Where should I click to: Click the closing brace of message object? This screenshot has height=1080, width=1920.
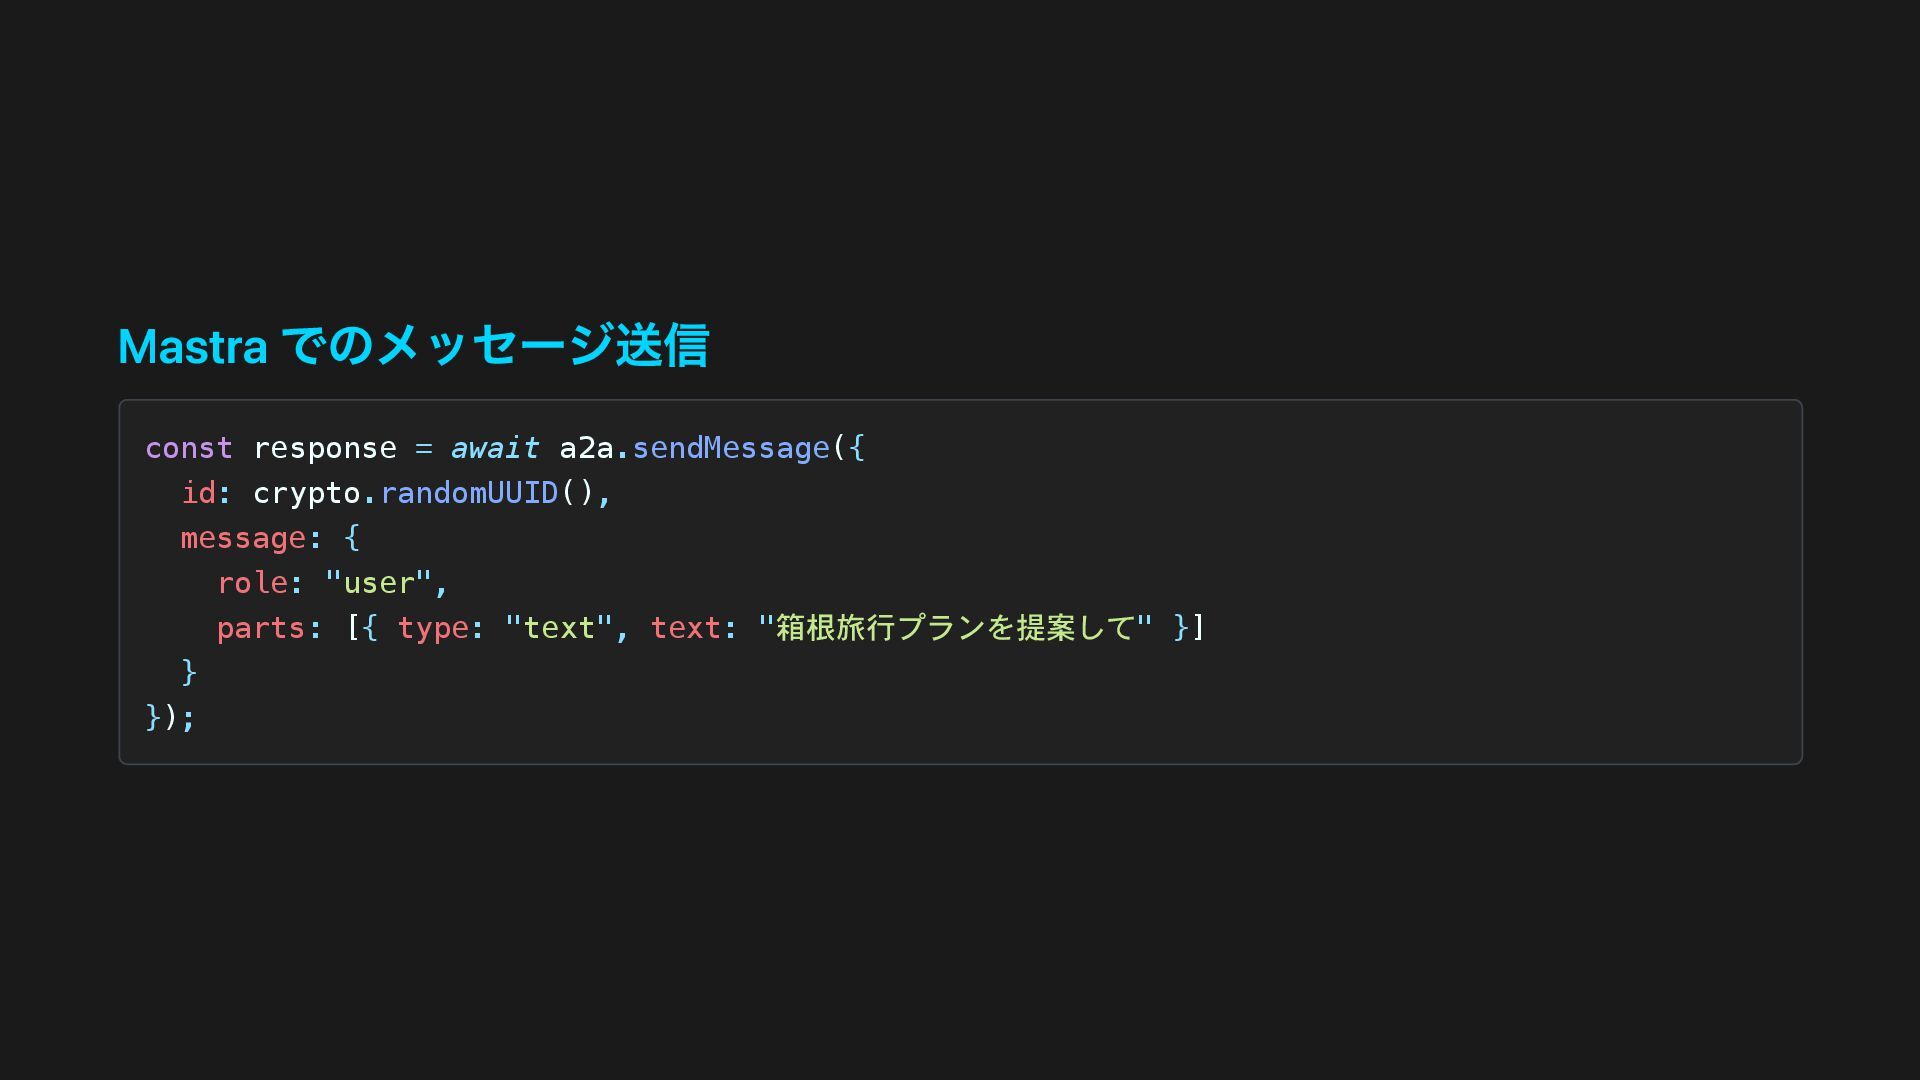189,672
